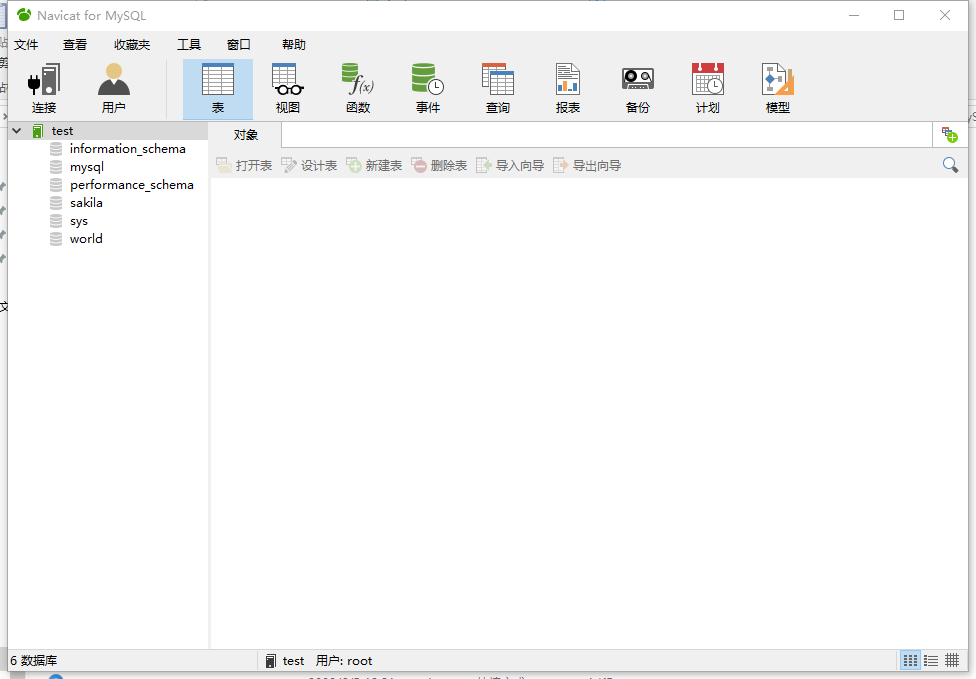Image resolution: width=976 pixels, height=679 pixels.
Task: Open the File (文件) menu
Action: pyautogui.click(x=26, y=45)
